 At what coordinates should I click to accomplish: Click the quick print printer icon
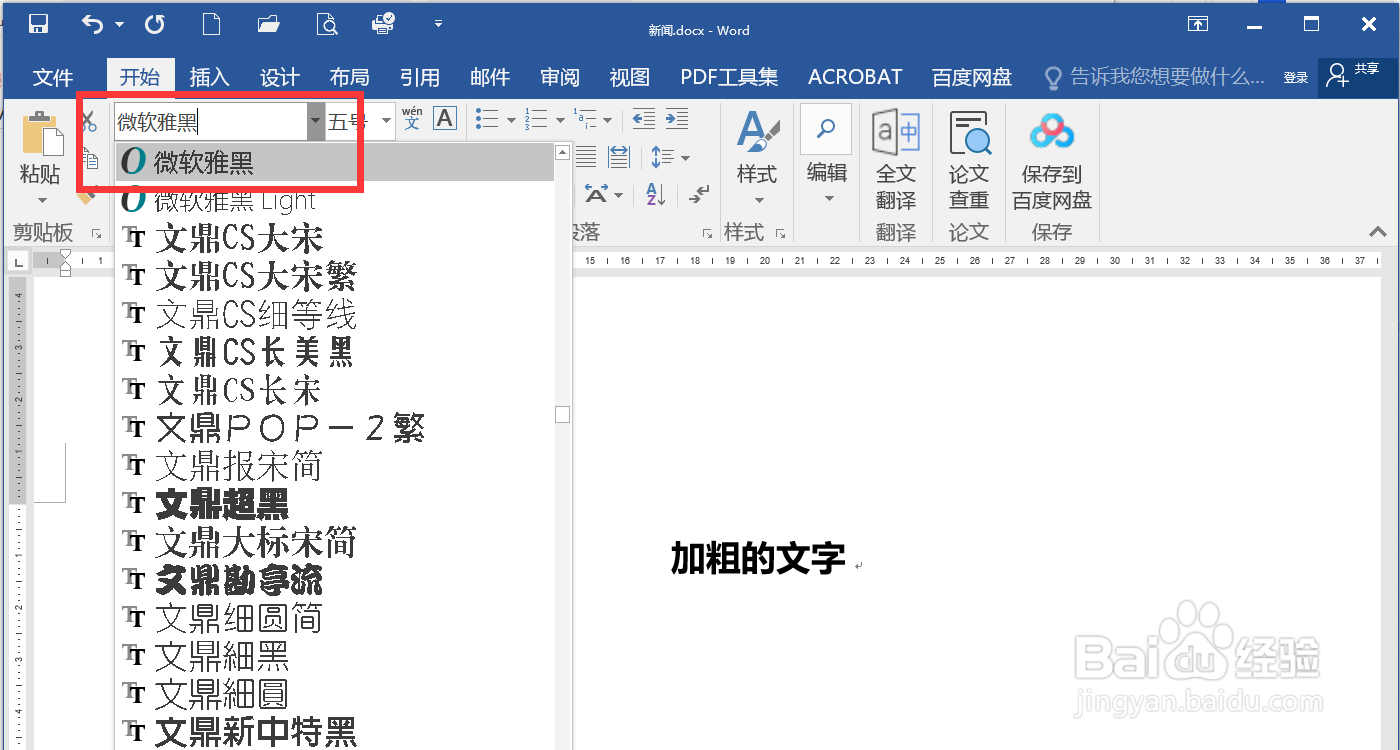point(382,24)
